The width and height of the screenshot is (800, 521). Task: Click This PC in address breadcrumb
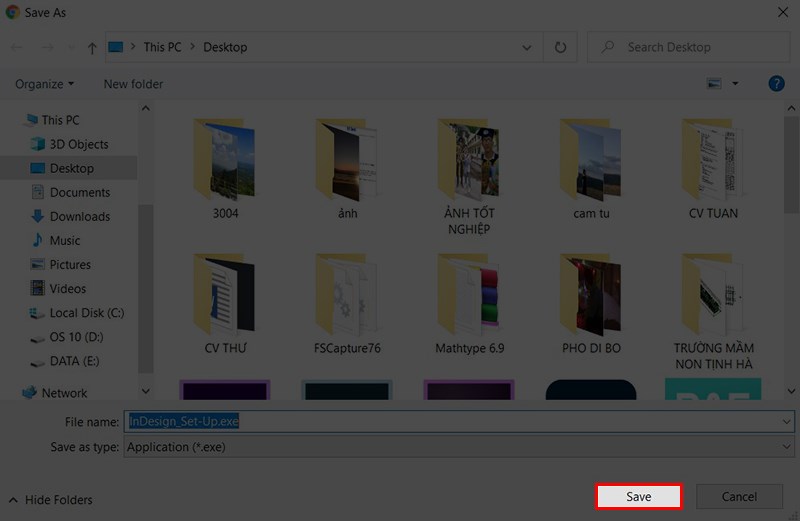(162, 47)
